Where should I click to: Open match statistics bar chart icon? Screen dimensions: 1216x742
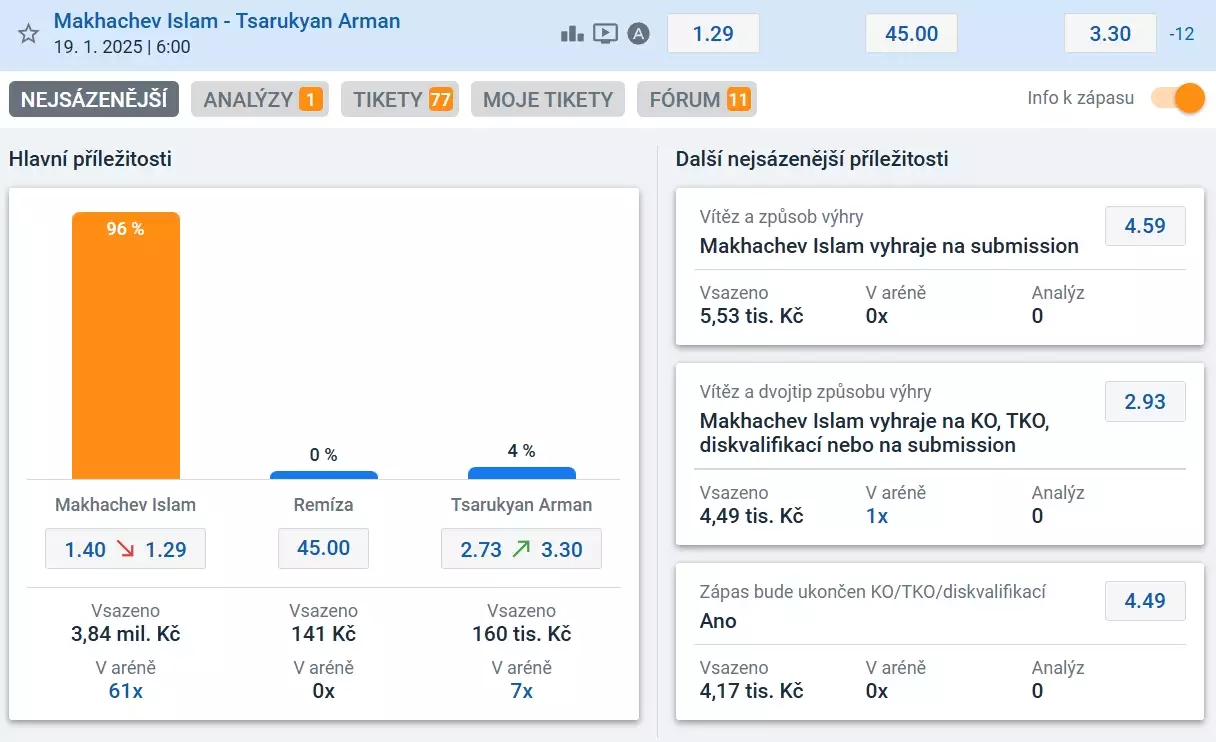click(x=572, y=34)
